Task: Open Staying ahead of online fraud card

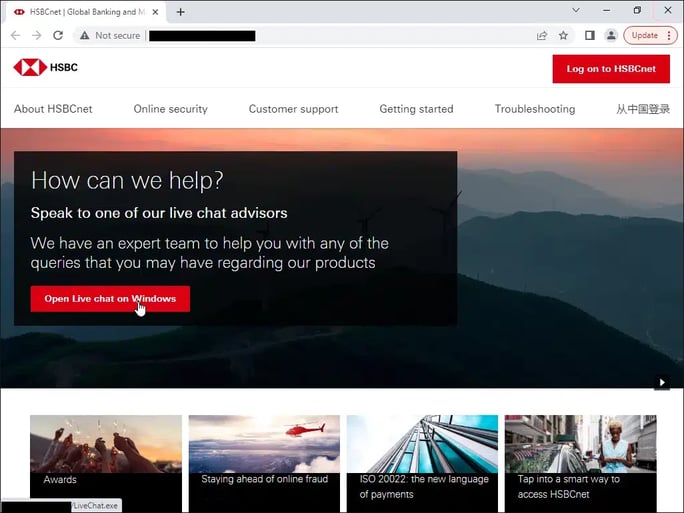Action: (x=264, y=445)
